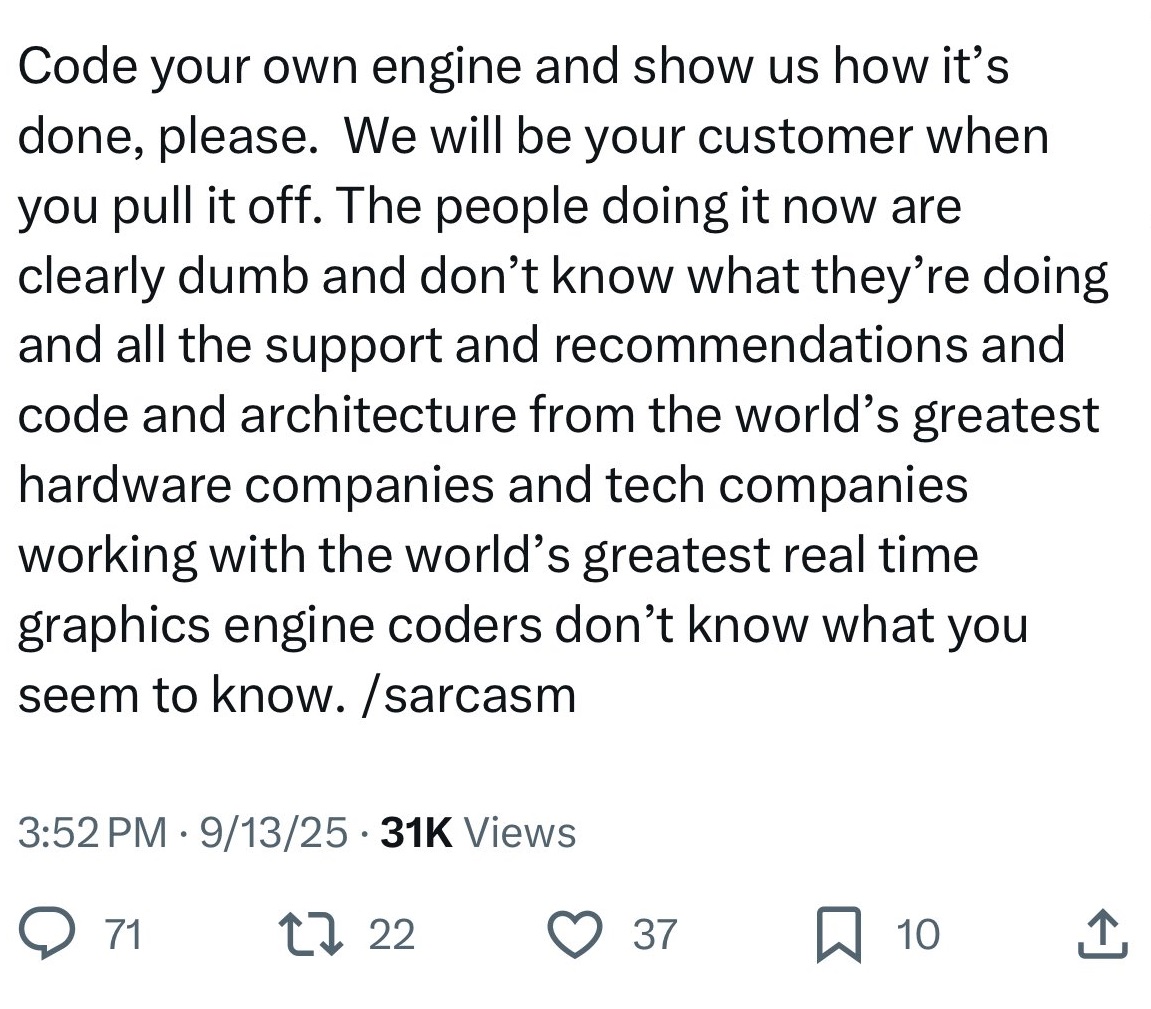Image resolution: width=1151 pixels, height=1009 pixels.
Task: Click the 10 bookmarks count
Action: tap(918, 934)
